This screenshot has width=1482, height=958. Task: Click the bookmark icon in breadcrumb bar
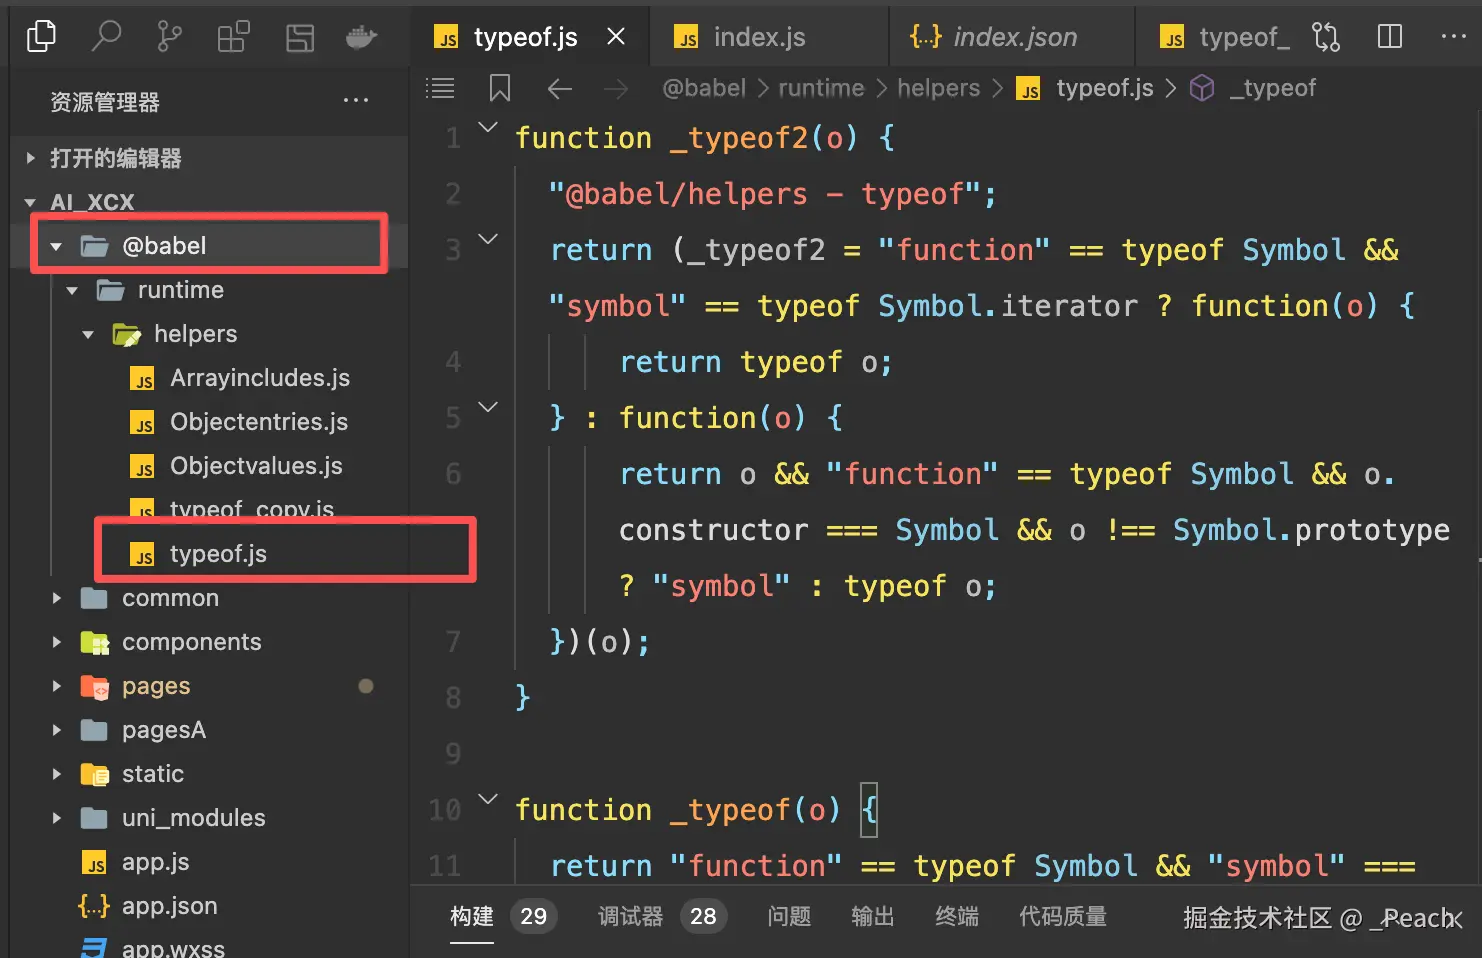(x=500, y=88)
